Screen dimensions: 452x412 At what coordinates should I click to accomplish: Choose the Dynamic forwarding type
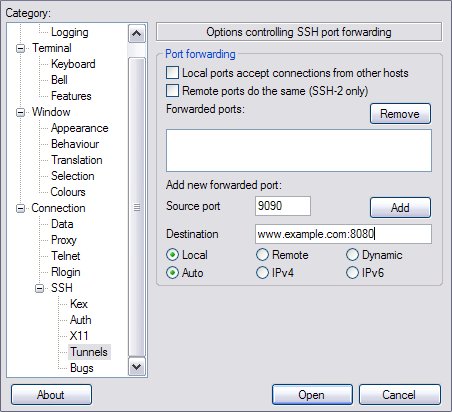[x=352, y=255]
